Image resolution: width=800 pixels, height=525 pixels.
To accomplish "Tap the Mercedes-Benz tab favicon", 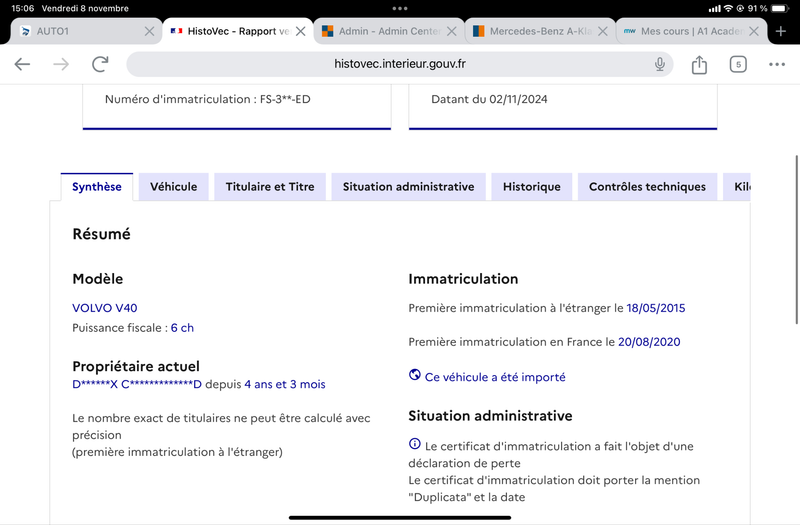I will tap(479, 31).
